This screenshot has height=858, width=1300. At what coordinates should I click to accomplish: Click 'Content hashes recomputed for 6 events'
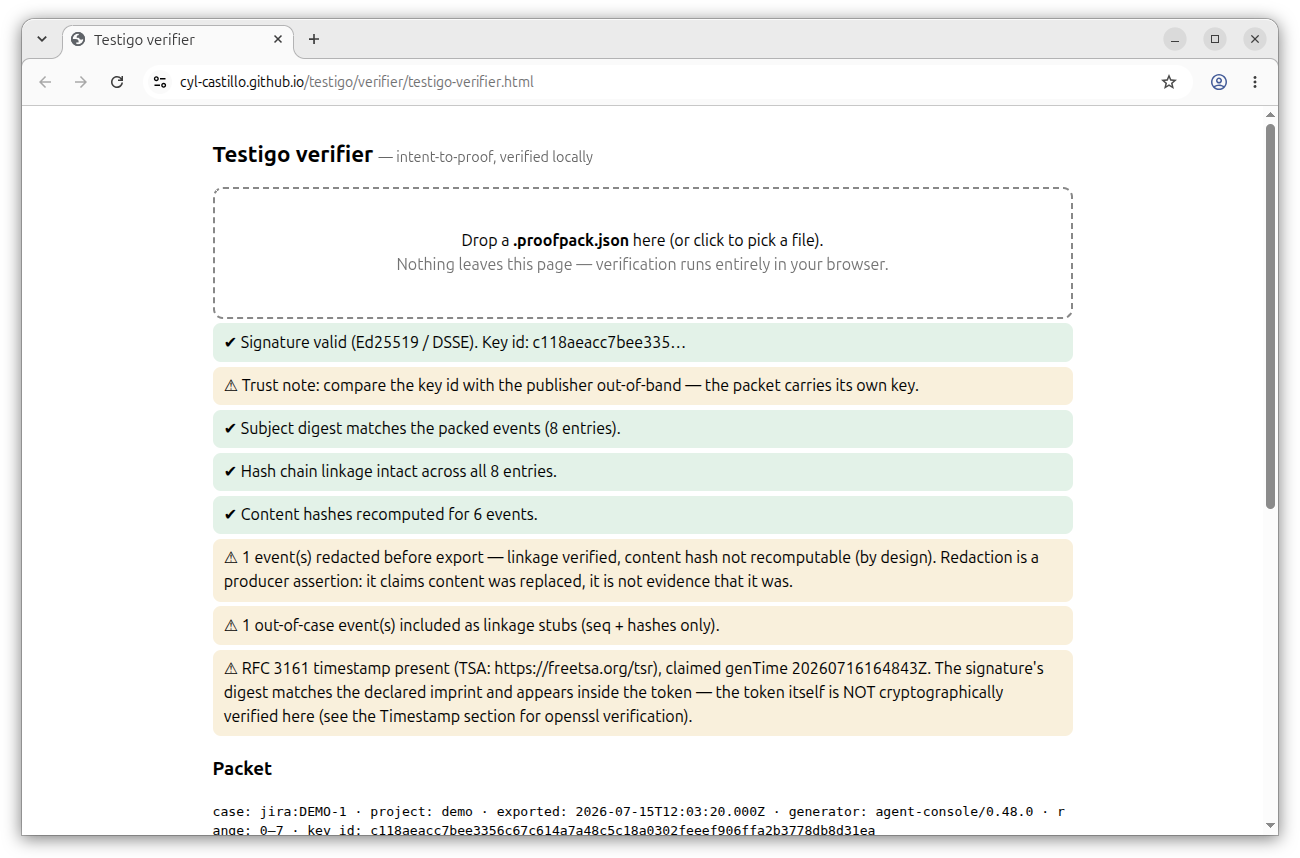click(x=642, y=514)
